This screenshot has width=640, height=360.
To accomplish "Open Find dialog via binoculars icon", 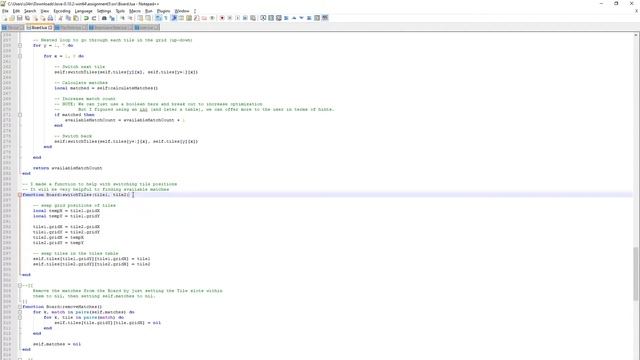I will coord(104,18).
